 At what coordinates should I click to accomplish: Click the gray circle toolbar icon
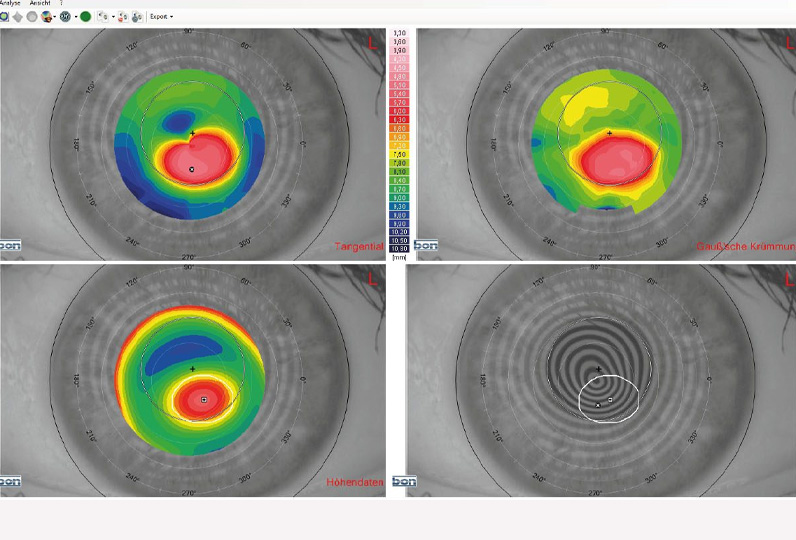pyautogui.click(x=32, y=17)
